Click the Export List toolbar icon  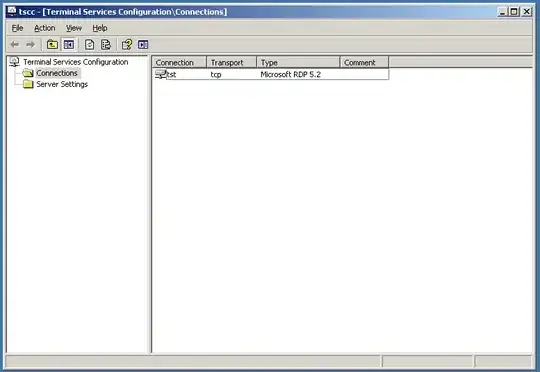[106, 44]
